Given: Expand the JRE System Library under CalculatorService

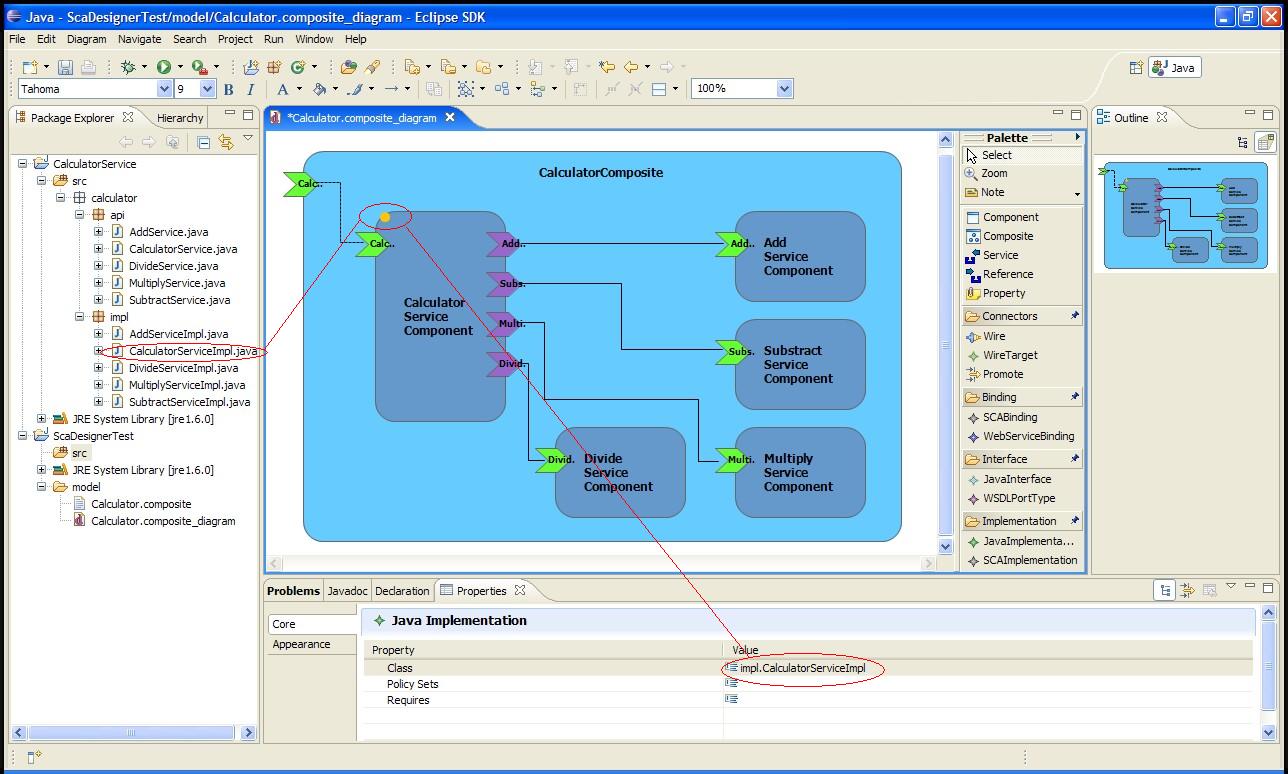Looking at the screenshot, I should 41,419.
